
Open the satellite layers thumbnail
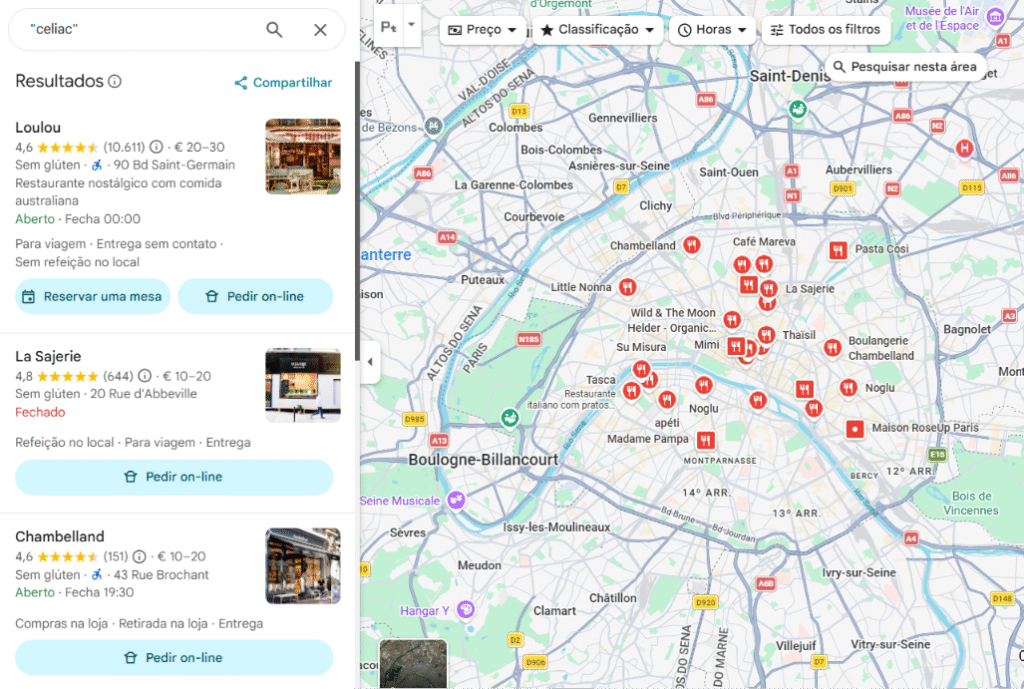pyautogui.click(x=413, y=663)
